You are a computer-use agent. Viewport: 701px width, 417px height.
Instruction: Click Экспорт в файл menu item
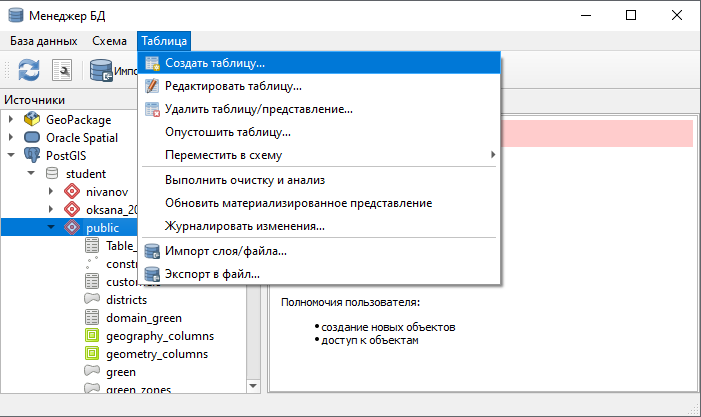coord(212,273)
